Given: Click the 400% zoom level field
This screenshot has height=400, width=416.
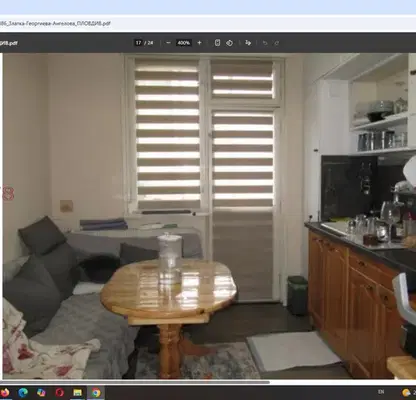Looking at the screenshot, I should click(184, 43).
